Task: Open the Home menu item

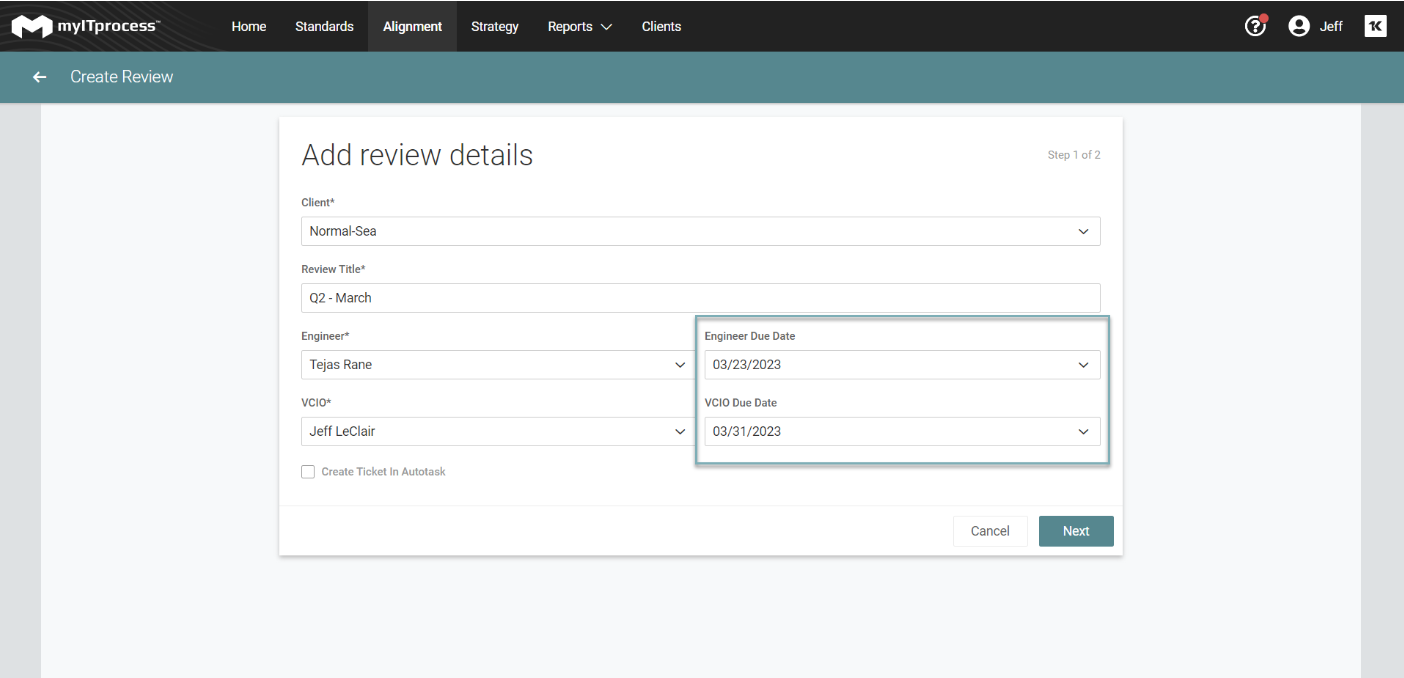Action: [x=249, y=26]
